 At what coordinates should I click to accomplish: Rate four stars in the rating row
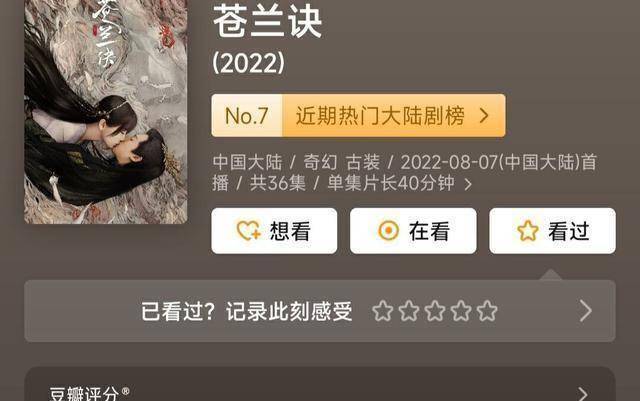click(x=461, y=311)
